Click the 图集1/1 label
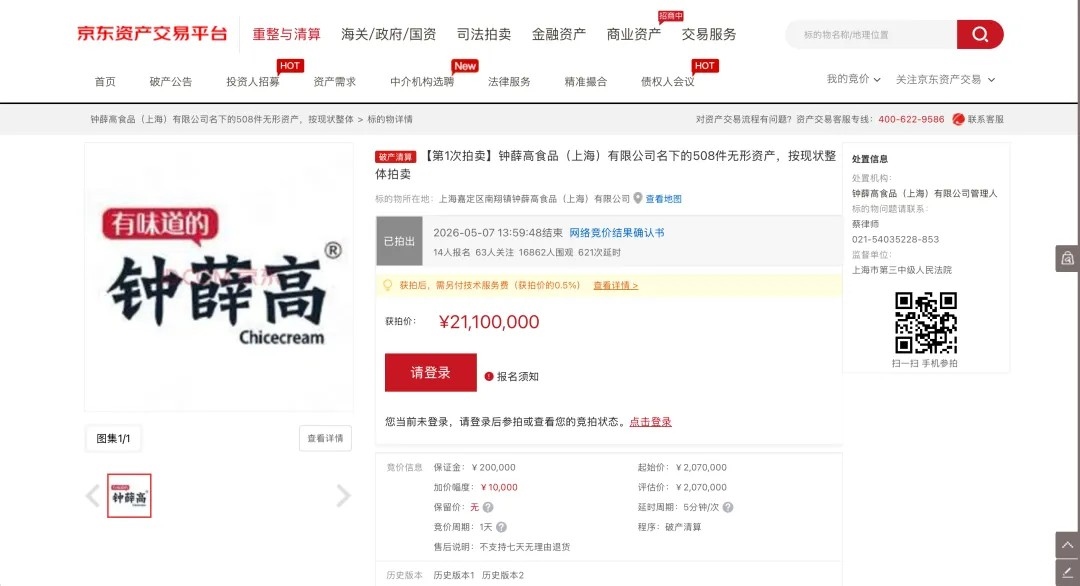Image resolution: width=1080 pixels, height=586 pixels. coord(113,439)
